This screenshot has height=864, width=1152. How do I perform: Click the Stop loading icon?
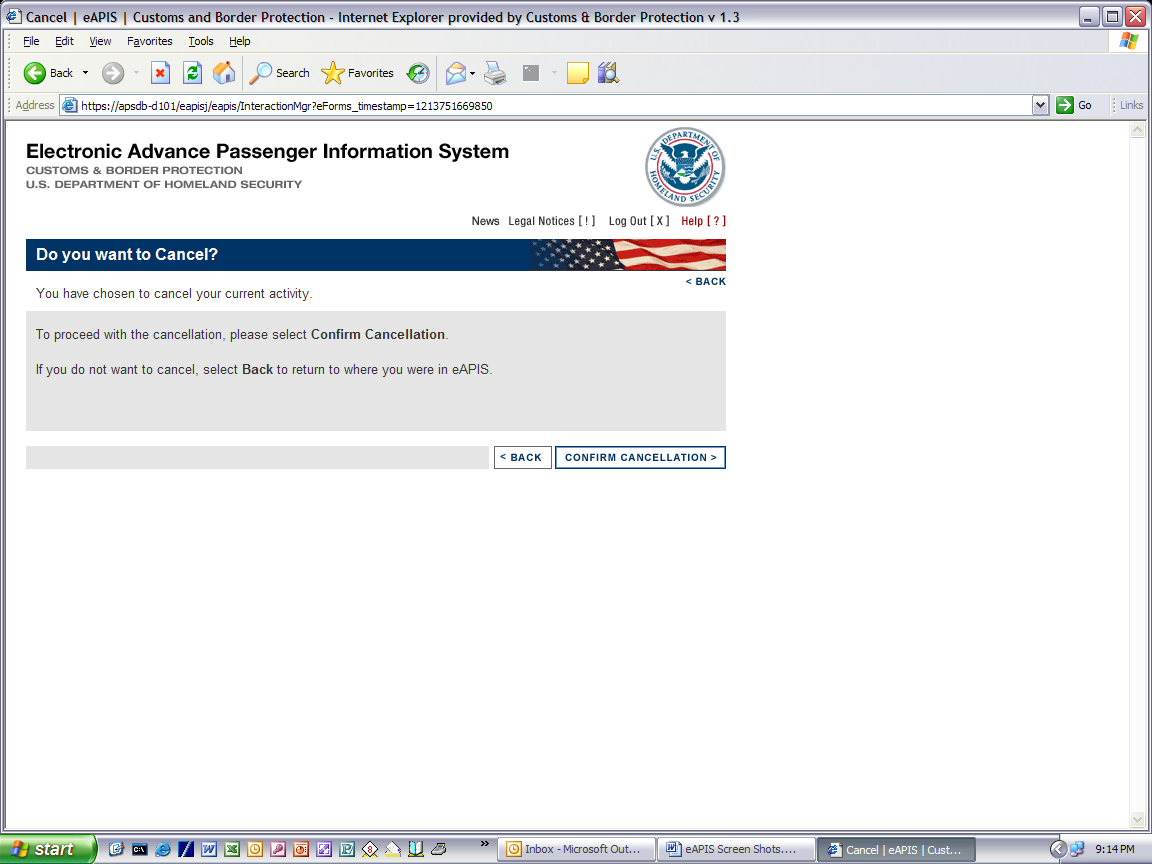click(160, 73)
